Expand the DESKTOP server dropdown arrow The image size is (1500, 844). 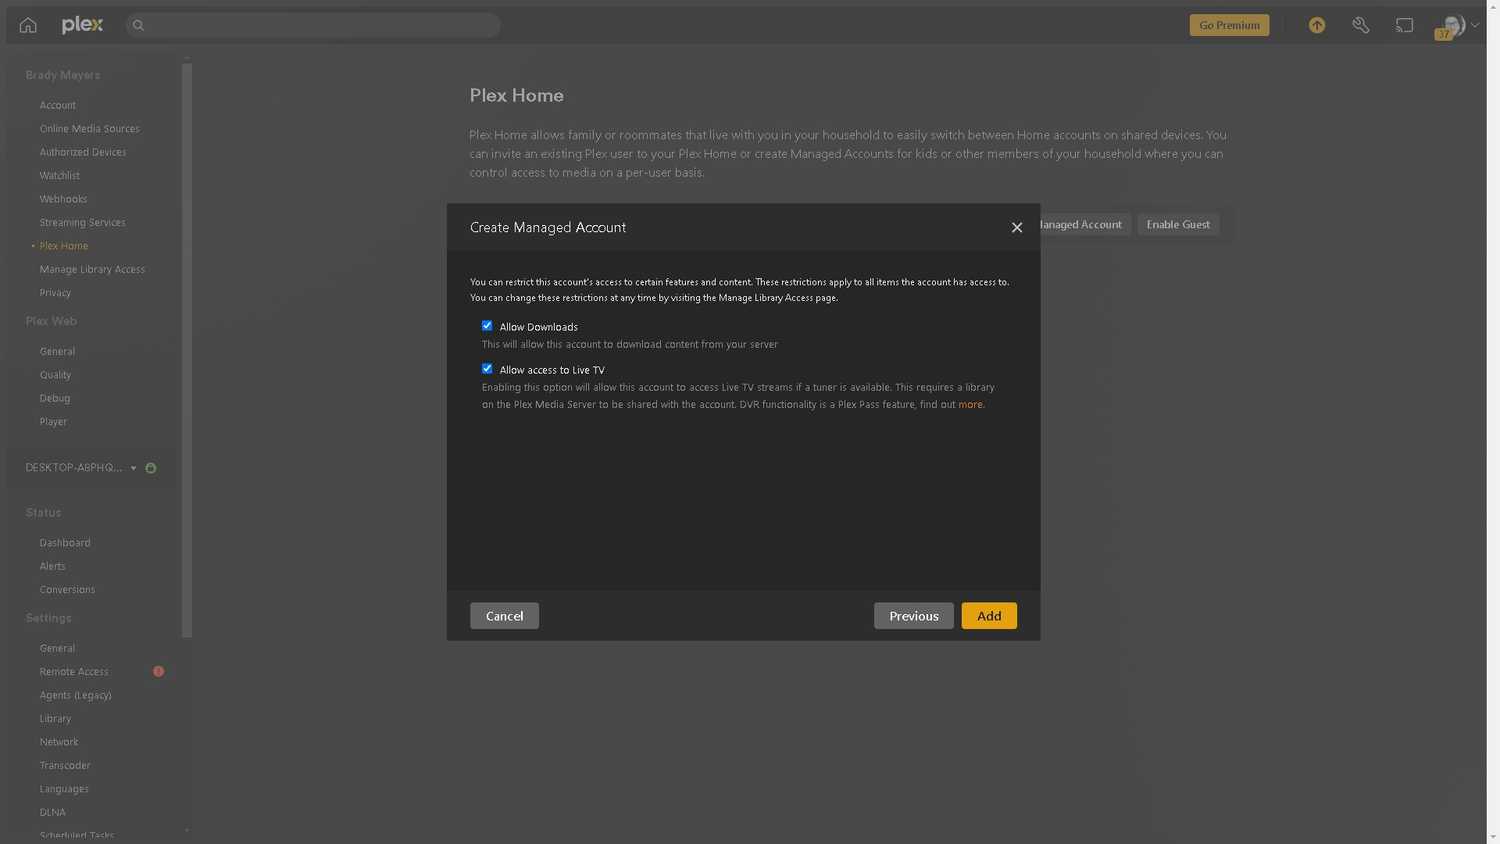[133, 468]
